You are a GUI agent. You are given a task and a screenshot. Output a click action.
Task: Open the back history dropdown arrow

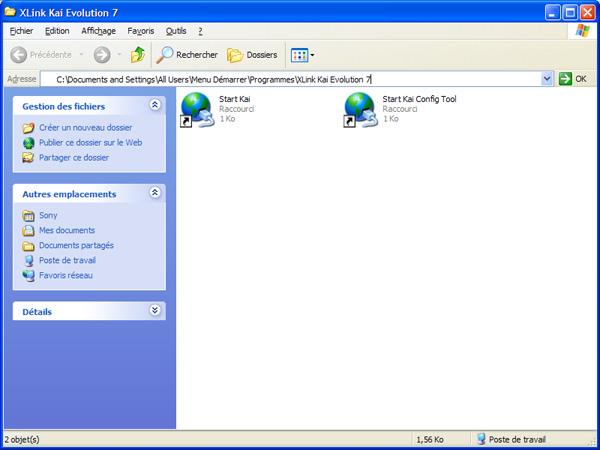[81, 55]
